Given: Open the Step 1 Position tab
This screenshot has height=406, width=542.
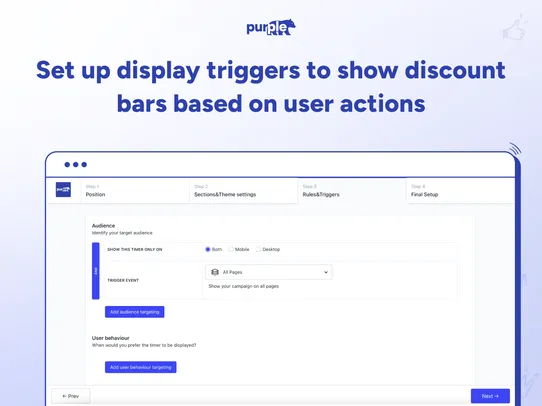Looking at the screenshot, I should click(x=135, y=191).
